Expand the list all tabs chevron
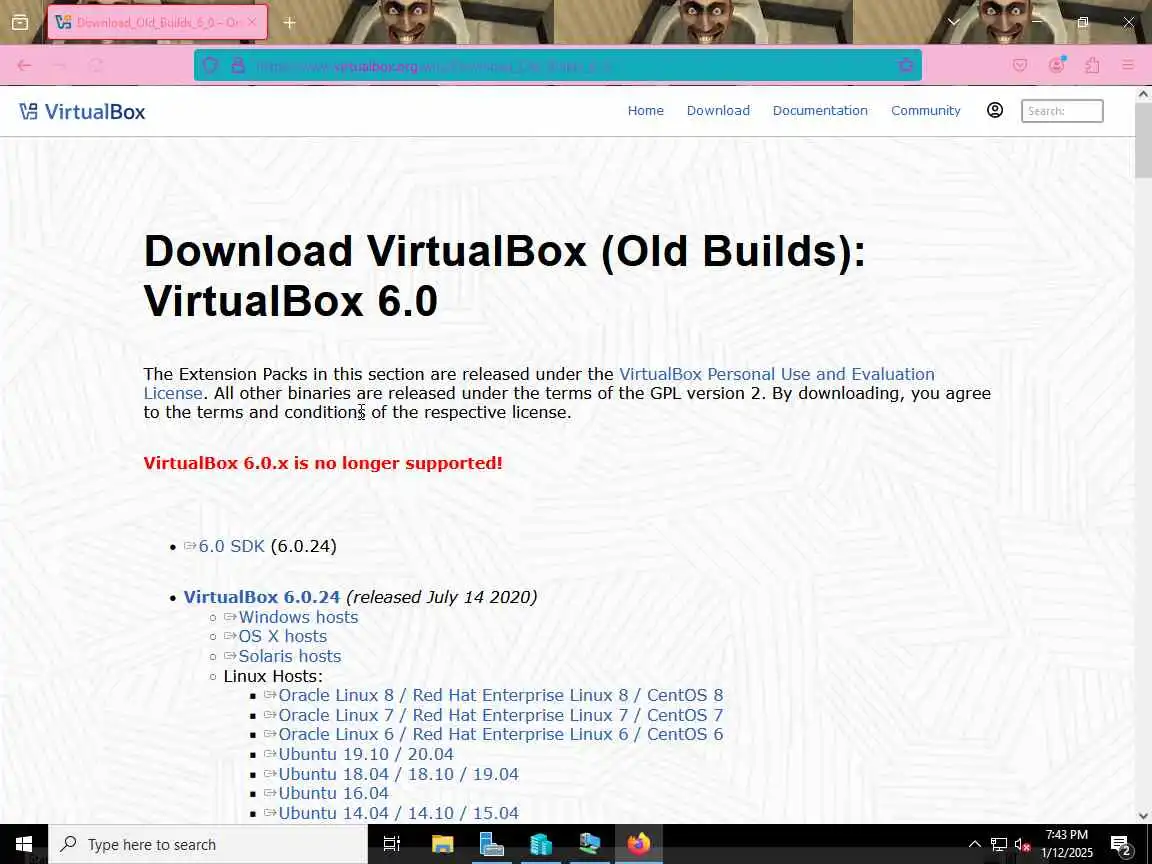 (x=954, y=22)
